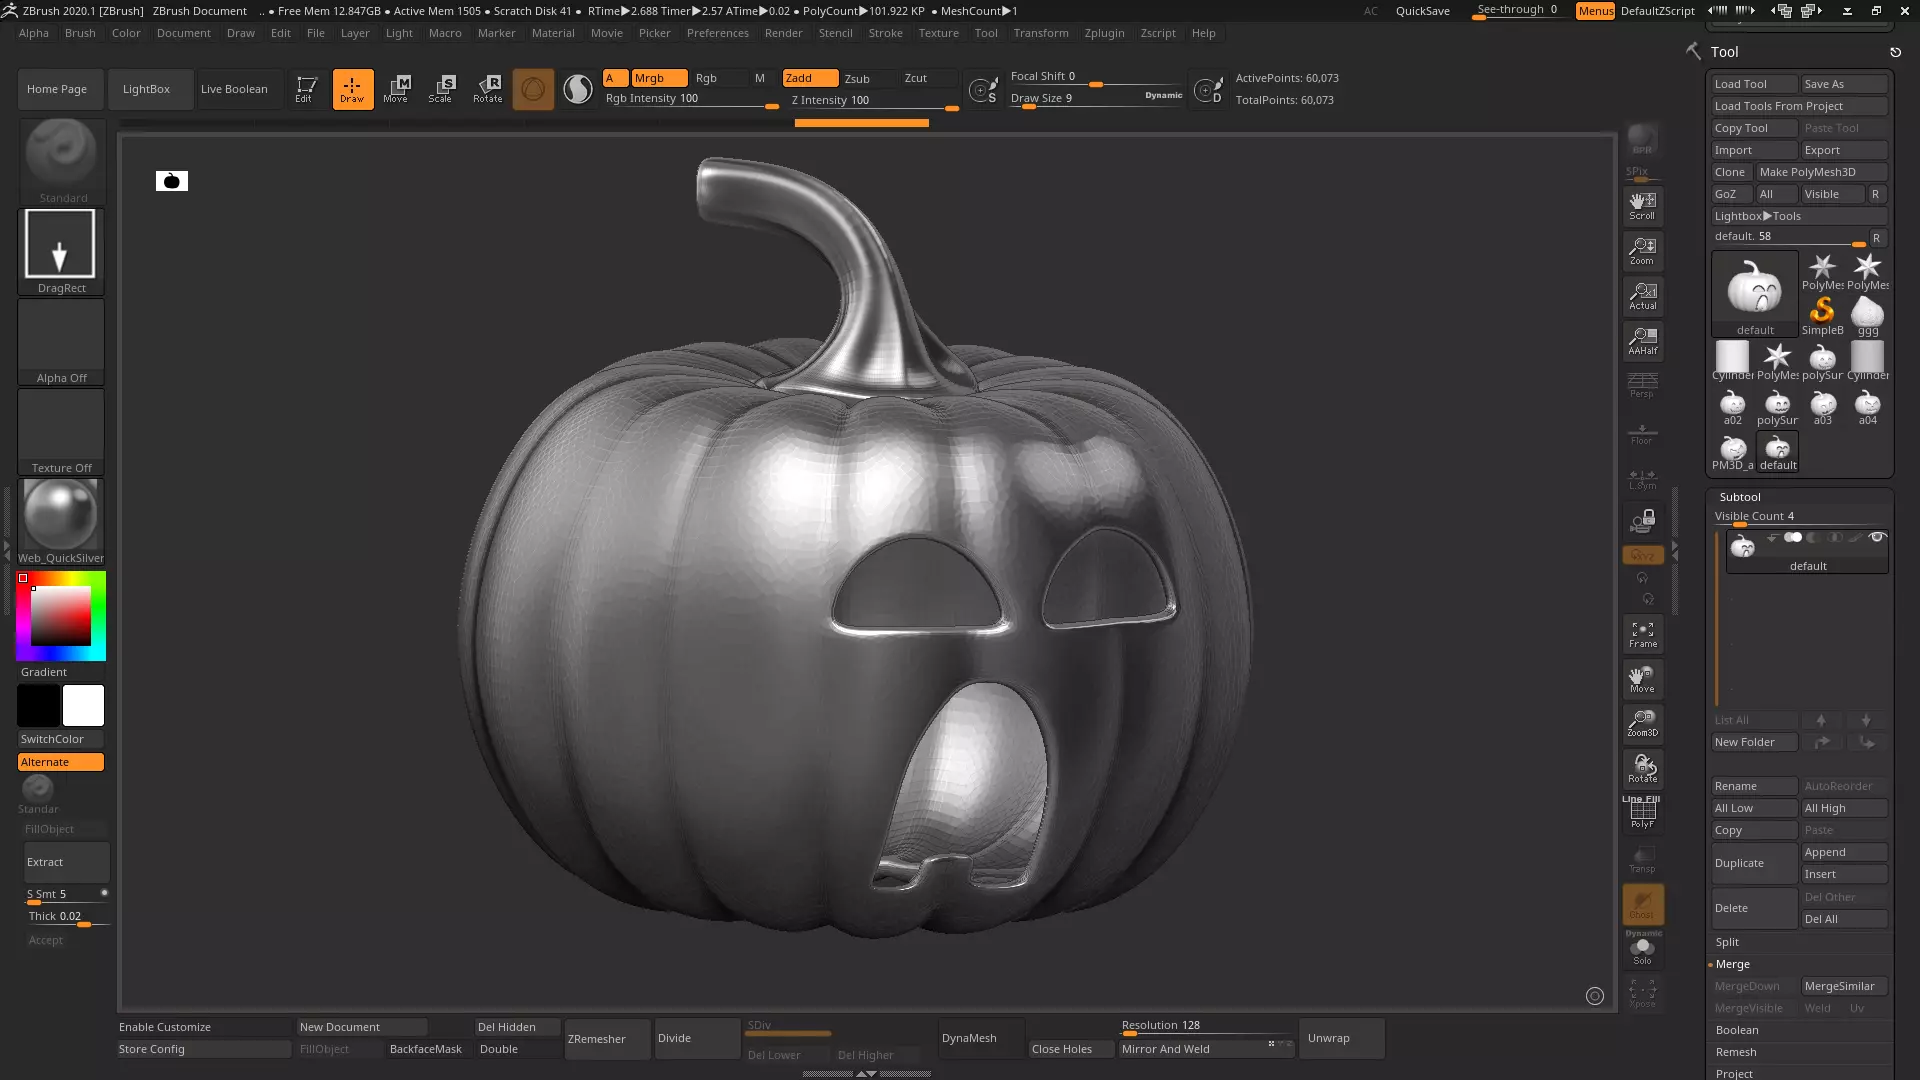Image resolution: width=1920 pixels, height=1080 pixels.
Task: Click the Frame view button
Action: tap(1642, 634)
